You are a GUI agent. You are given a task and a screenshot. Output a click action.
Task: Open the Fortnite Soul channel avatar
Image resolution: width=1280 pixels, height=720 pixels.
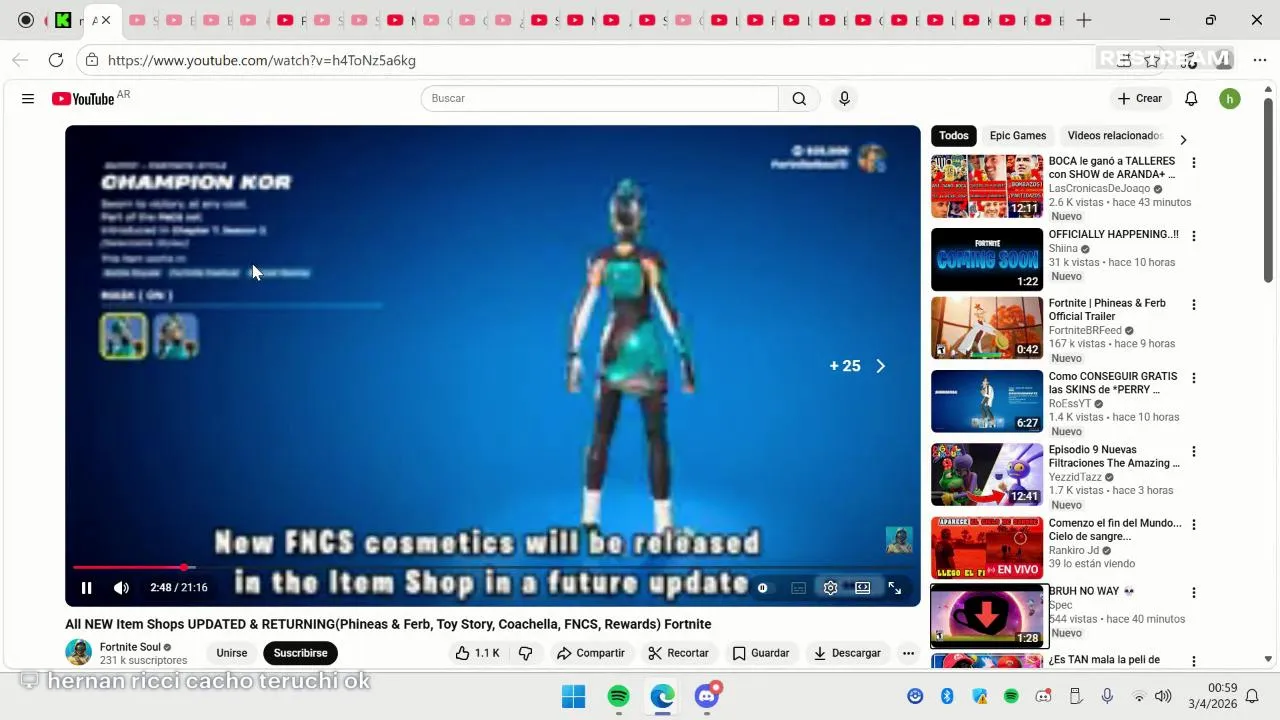coord(78,653)
